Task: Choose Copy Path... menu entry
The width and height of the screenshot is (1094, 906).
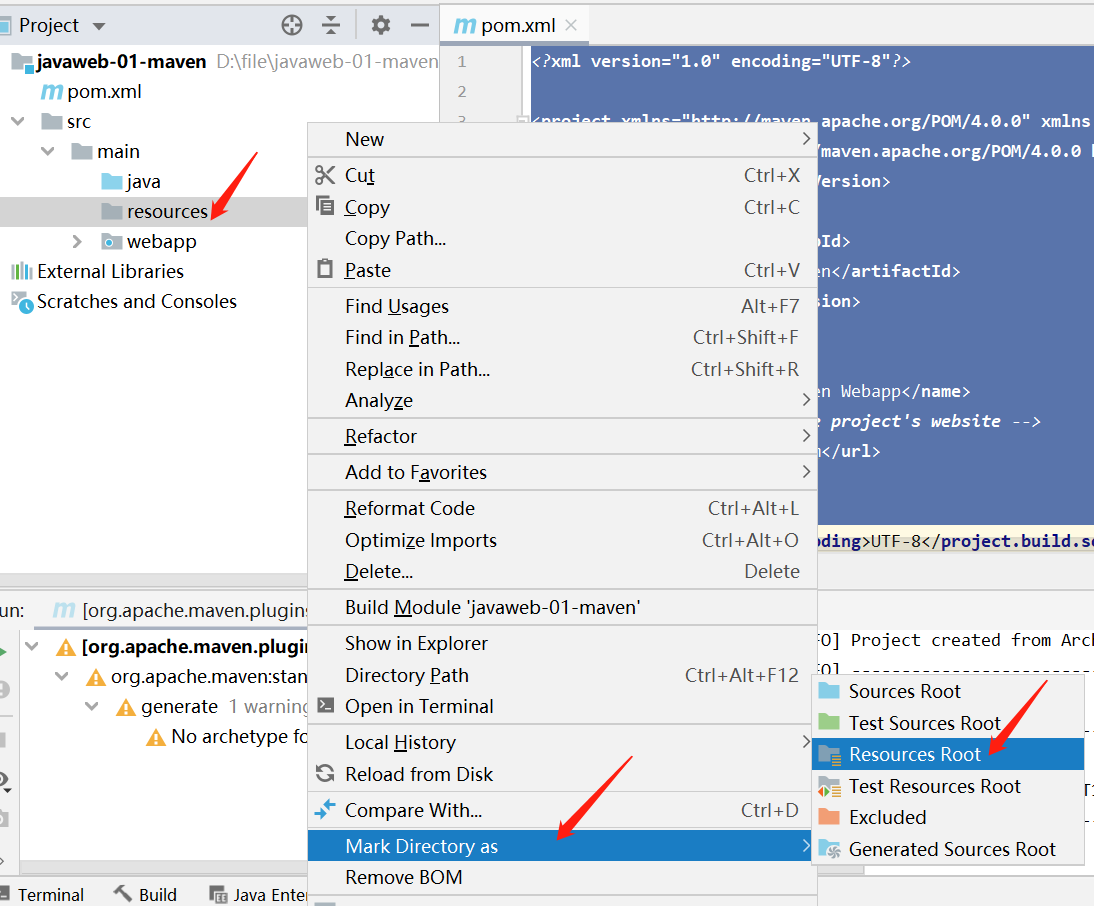Action: click(x=562, y=239)
